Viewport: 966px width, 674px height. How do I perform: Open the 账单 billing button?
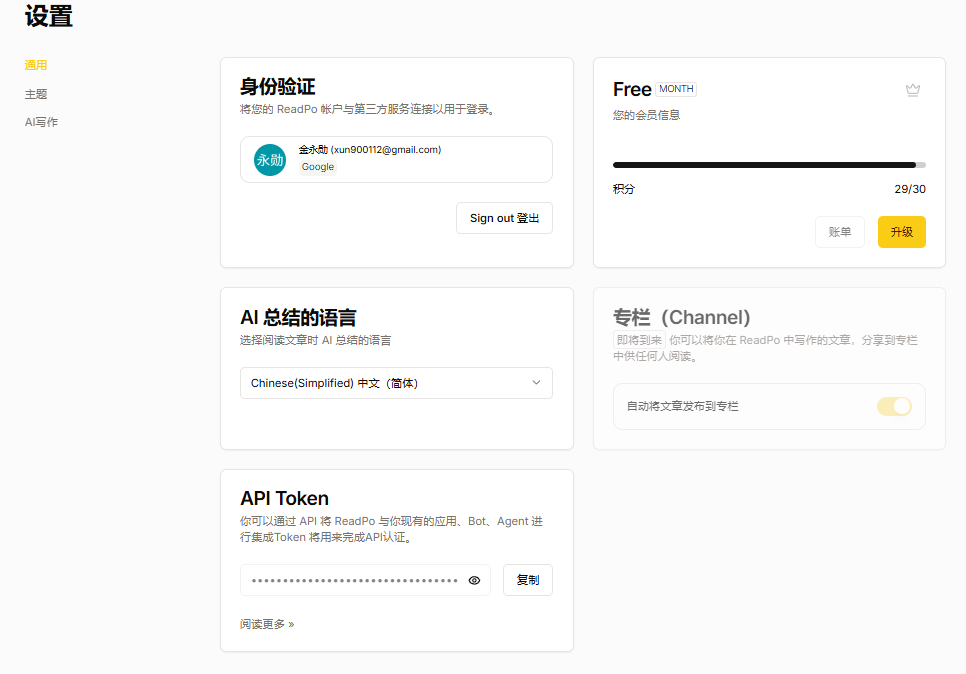click(x=840, y=232)
